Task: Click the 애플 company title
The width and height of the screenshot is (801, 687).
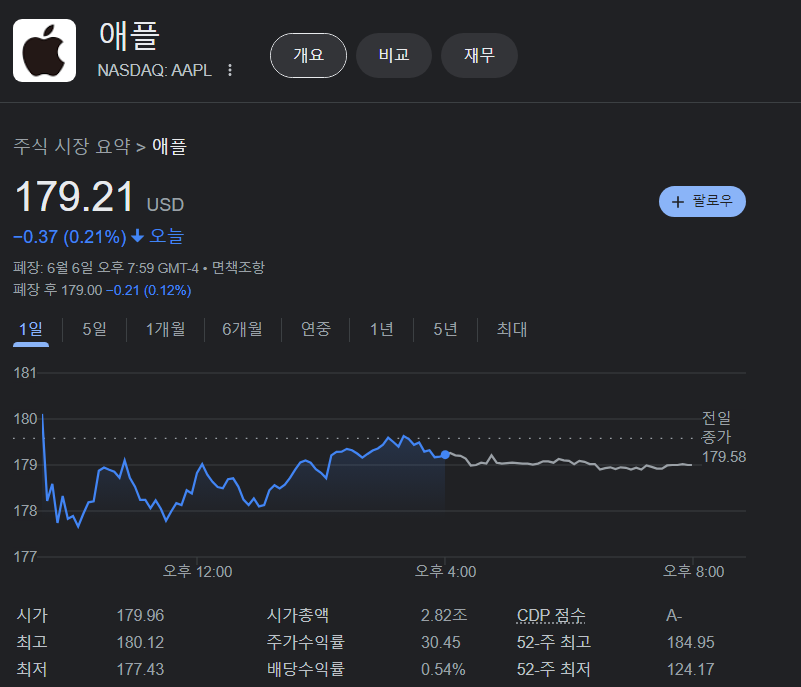Action: click(x=130, y=36)
